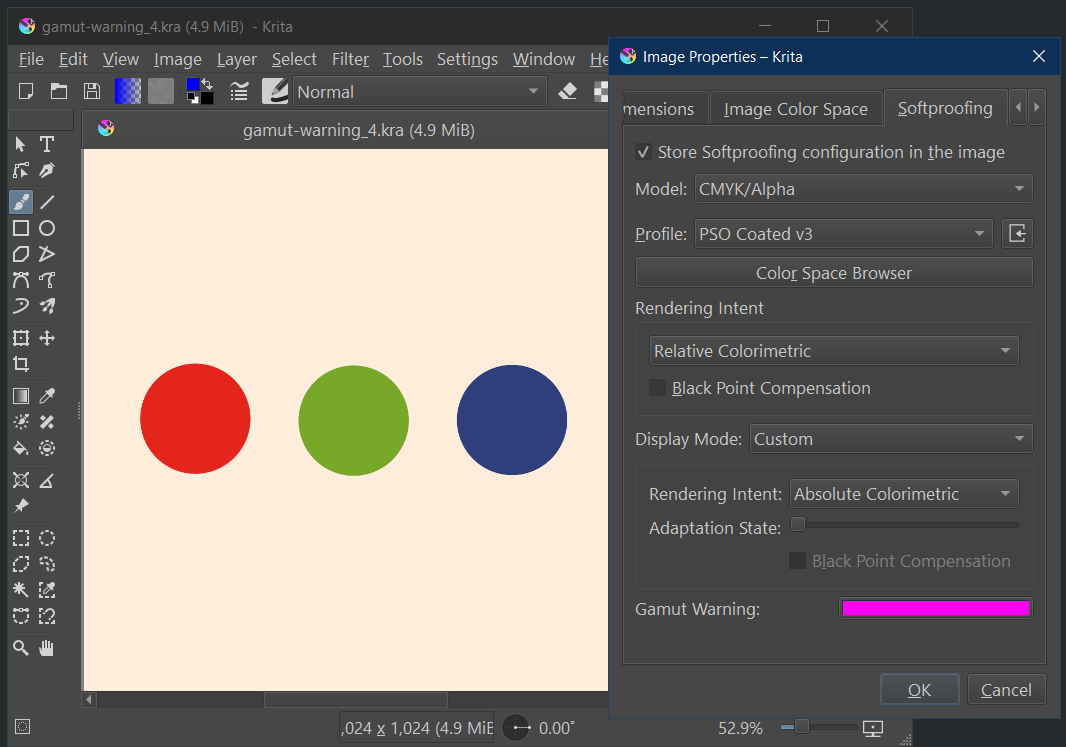The height and width of the screenshot is (747, 1066).
Task: Toggle the eraser mode button
Action: (568, 91)
